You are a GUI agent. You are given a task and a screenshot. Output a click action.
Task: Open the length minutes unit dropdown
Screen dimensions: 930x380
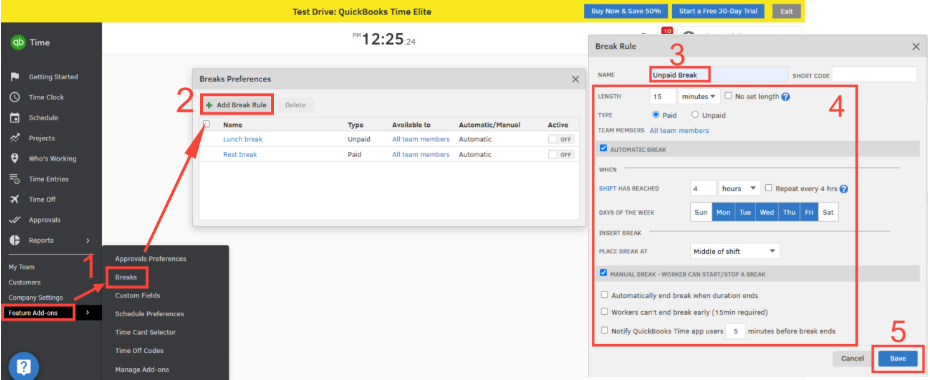point(699,96)
